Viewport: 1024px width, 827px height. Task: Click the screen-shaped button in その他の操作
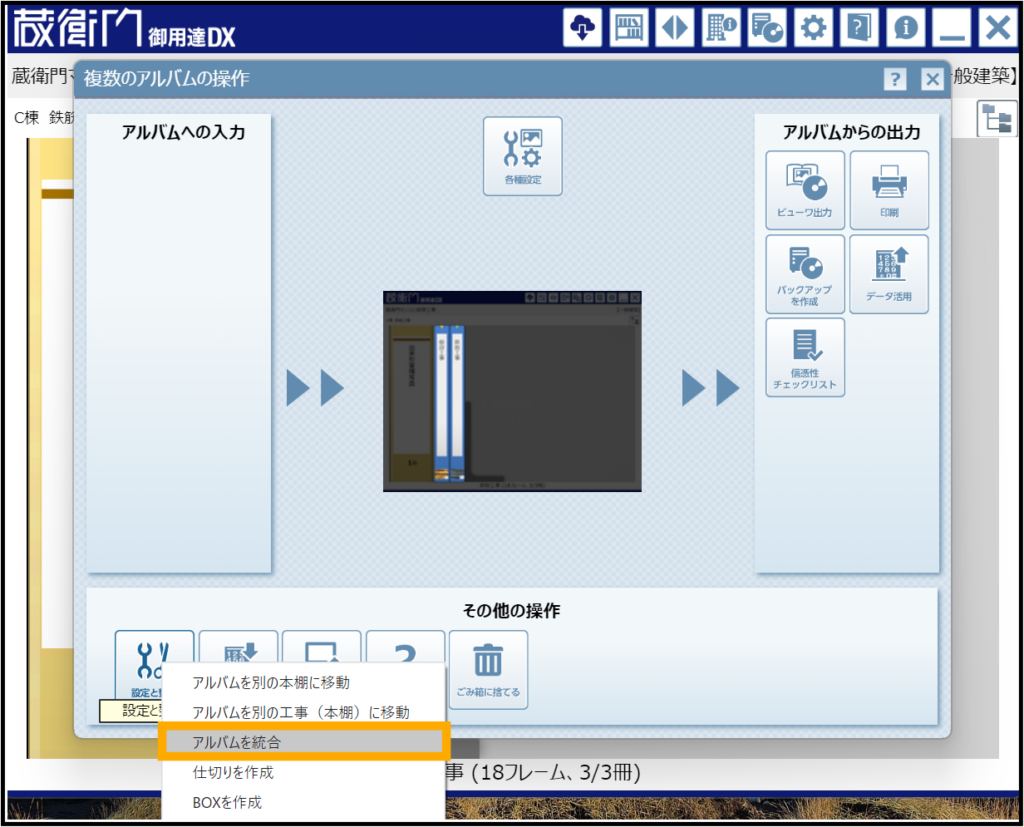pos(322,647)
